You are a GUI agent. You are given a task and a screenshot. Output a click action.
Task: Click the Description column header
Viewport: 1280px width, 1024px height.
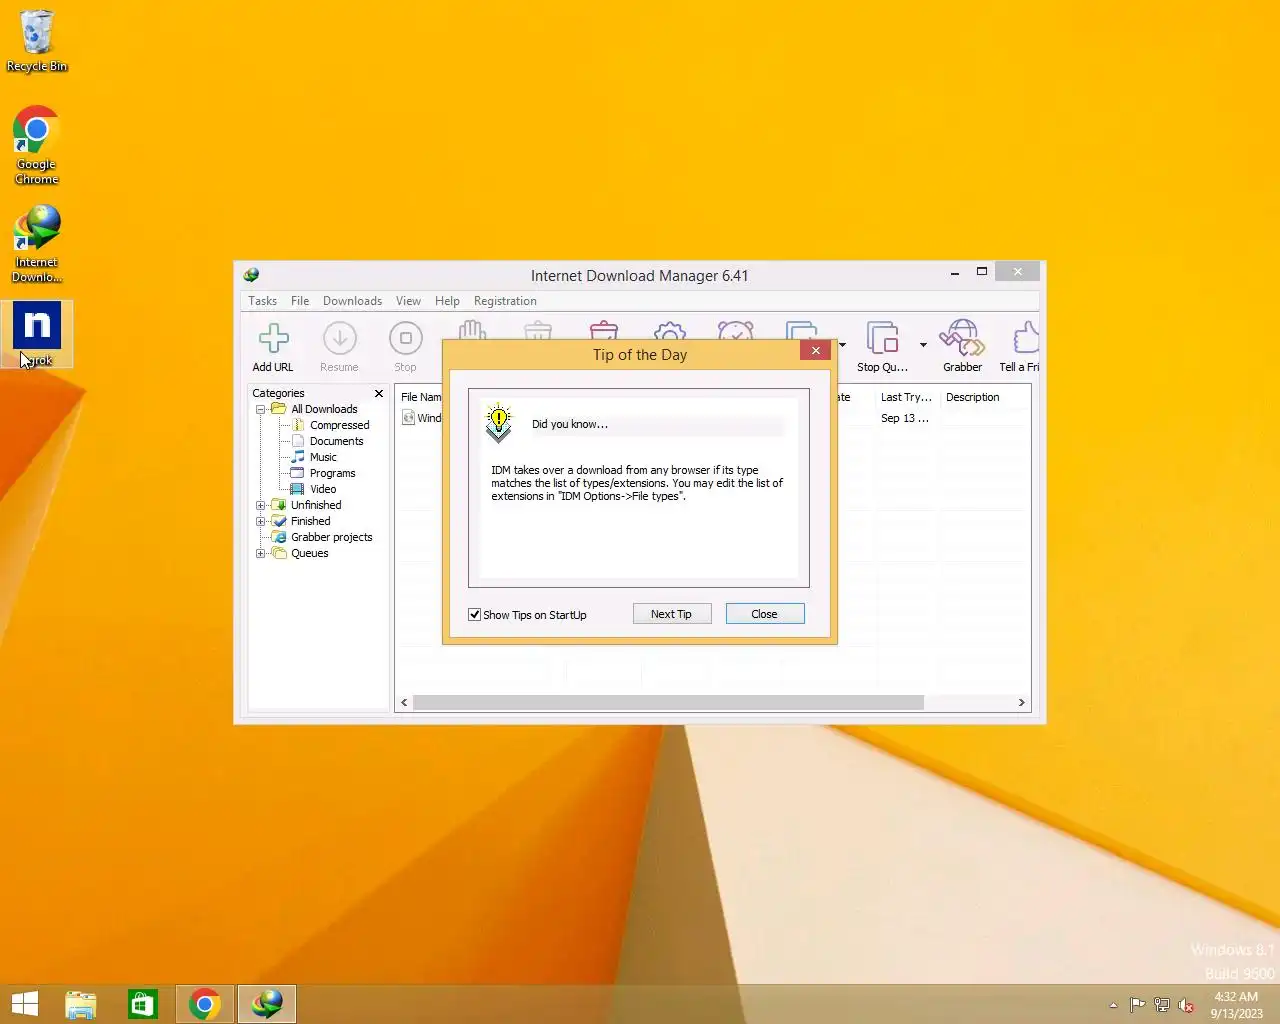(984, 397)
